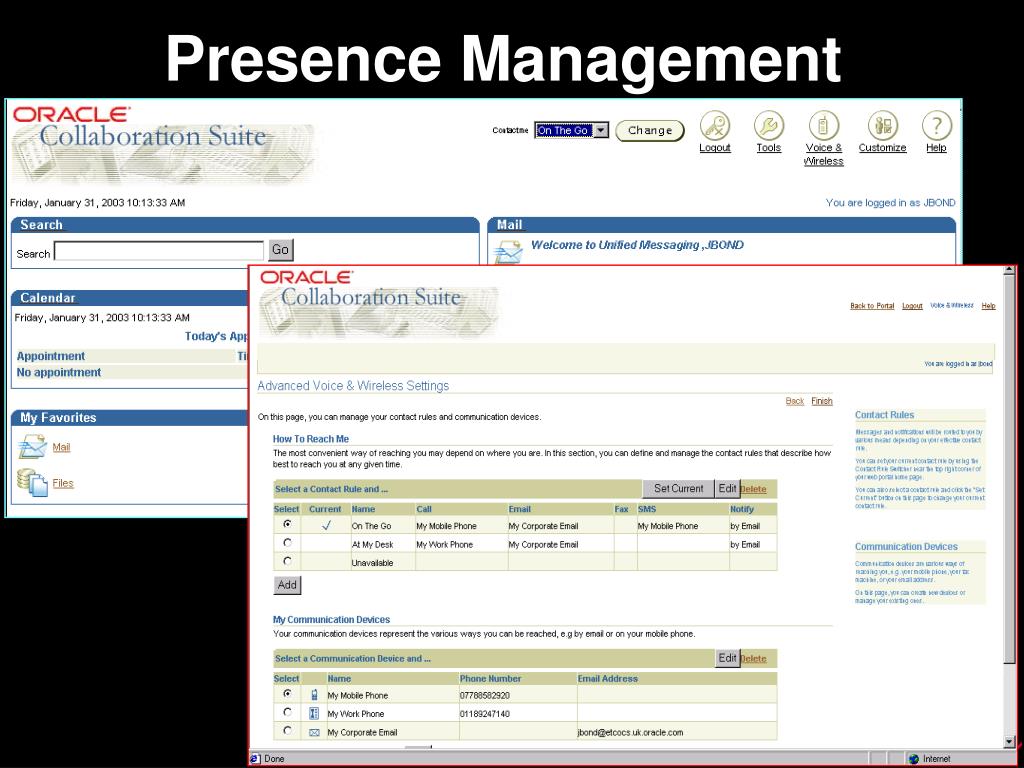Click Voice & Wireless link in settings window

pyautogui.click(x=952, y=306)
